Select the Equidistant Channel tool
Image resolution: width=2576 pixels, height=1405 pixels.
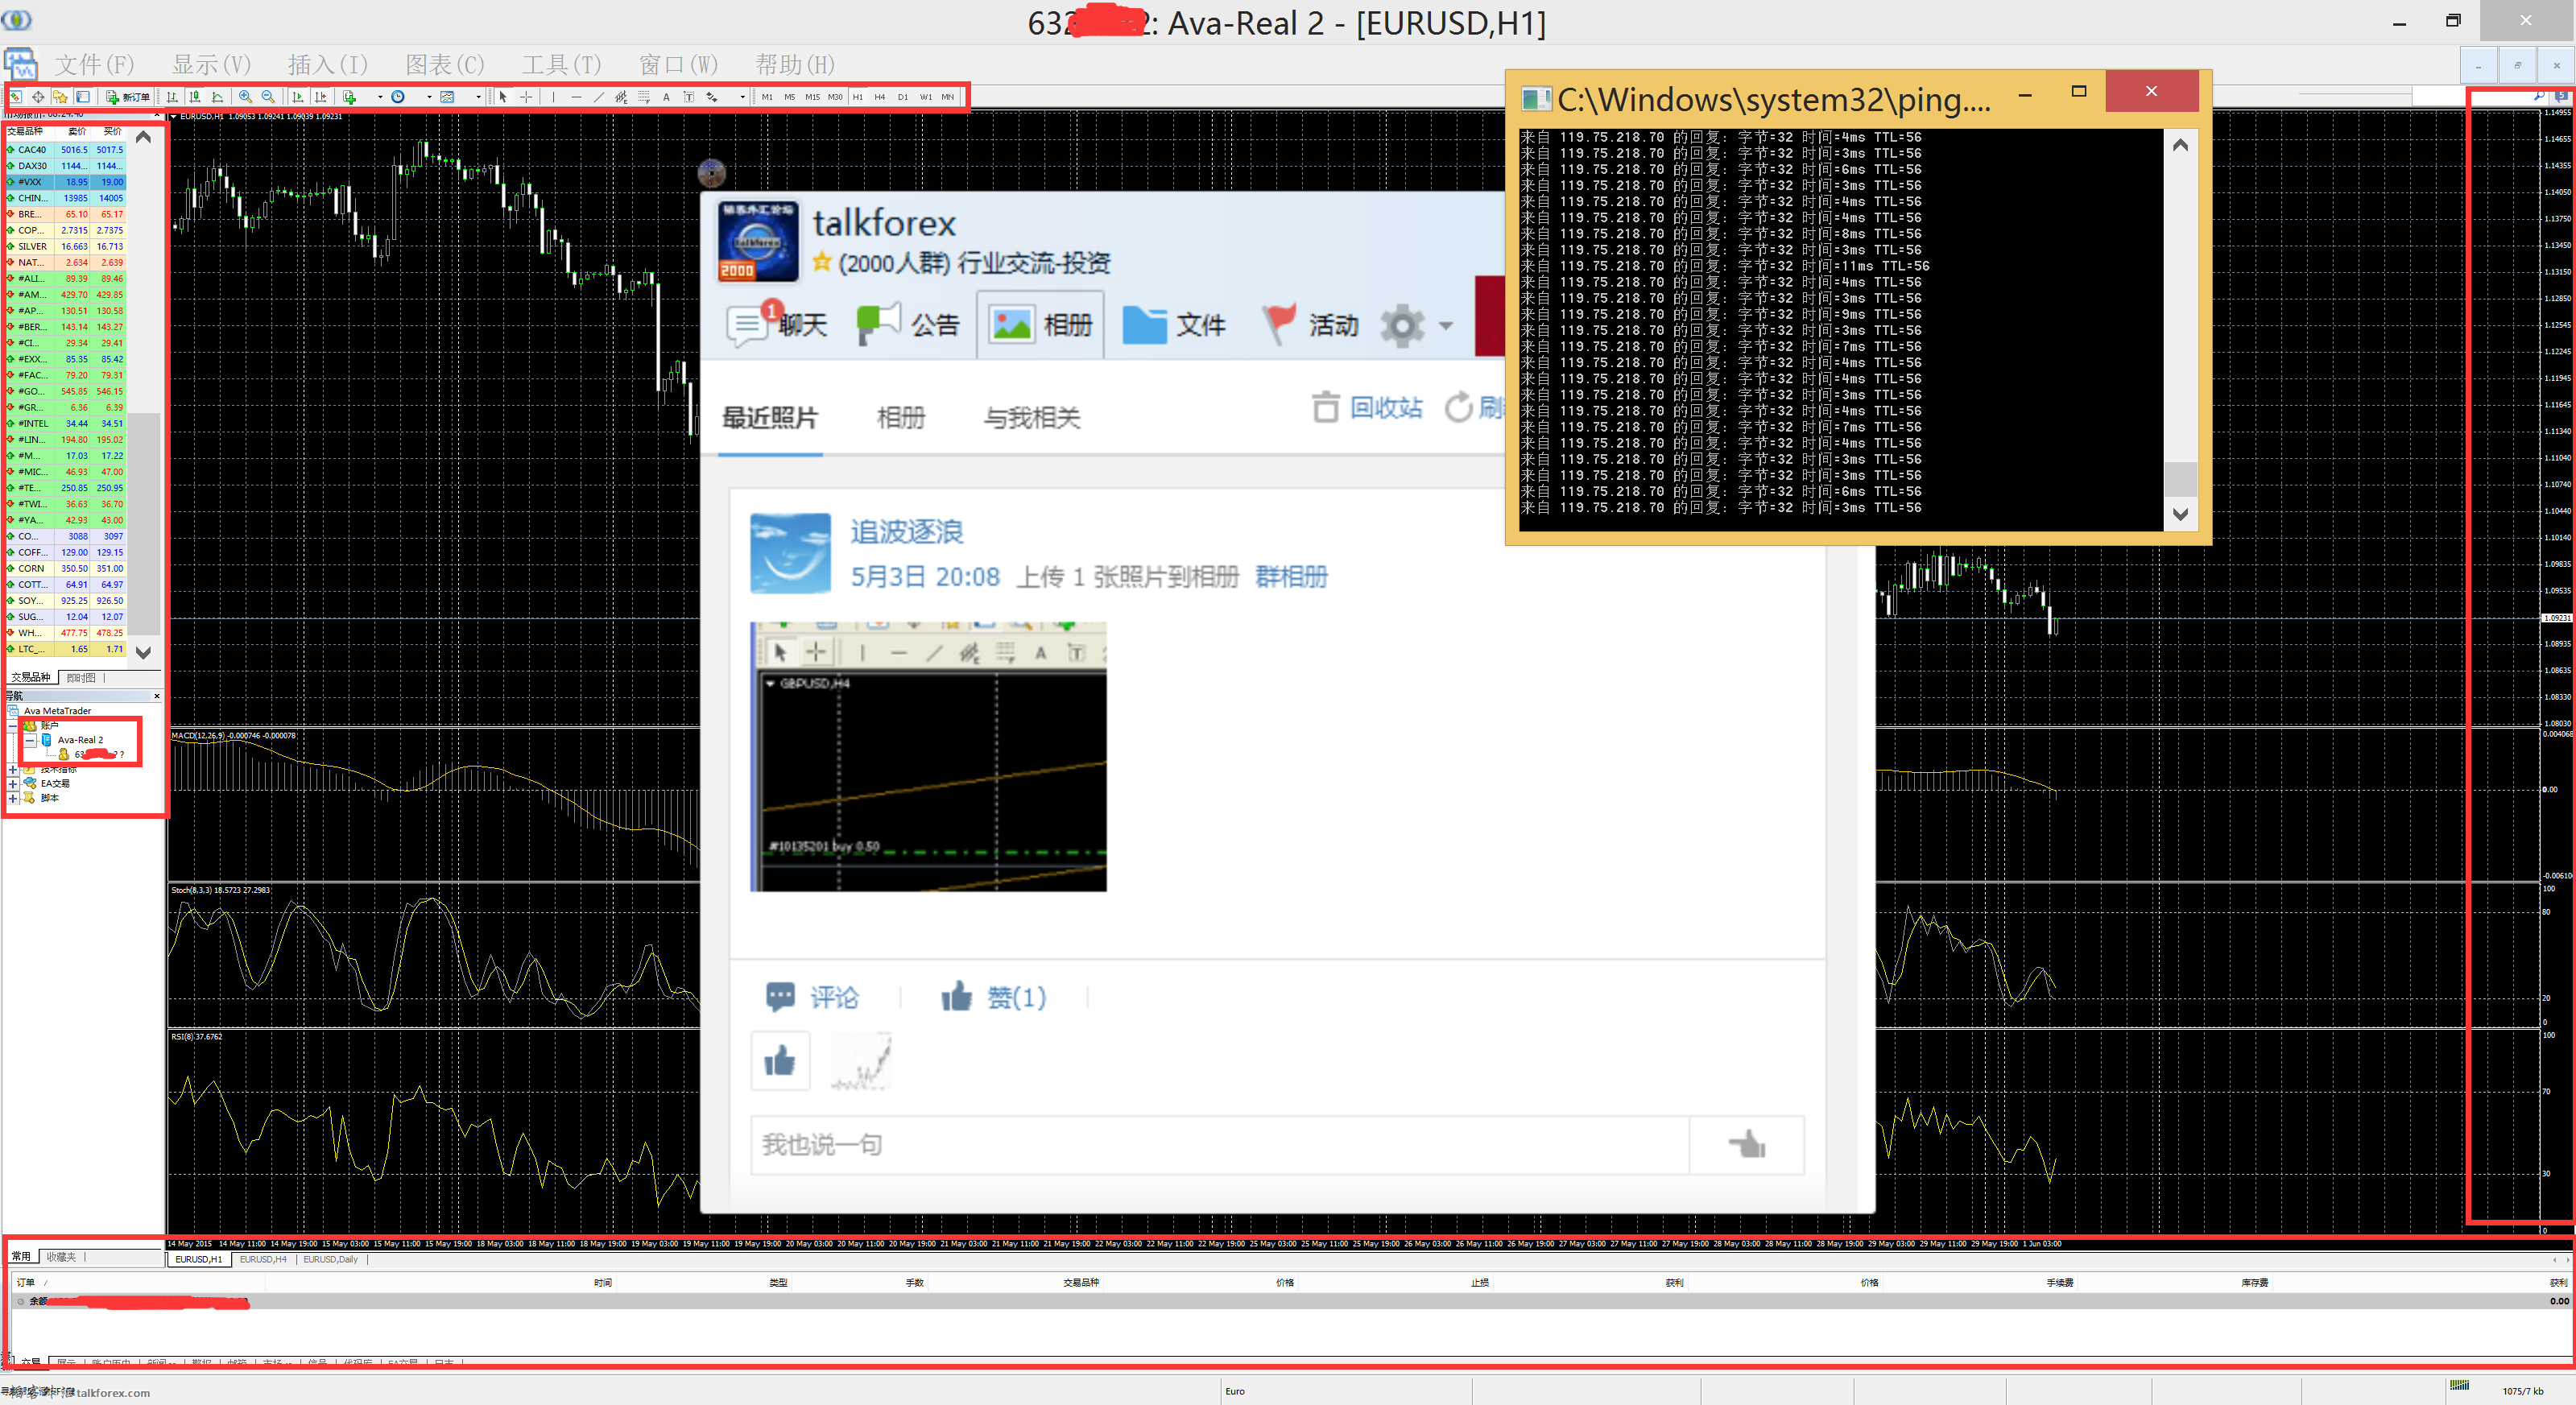point(621,97)
